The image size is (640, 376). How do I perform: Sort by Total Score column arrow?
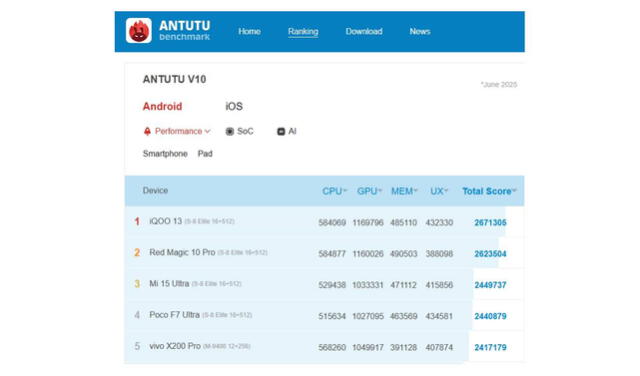[x=514, y=191]
